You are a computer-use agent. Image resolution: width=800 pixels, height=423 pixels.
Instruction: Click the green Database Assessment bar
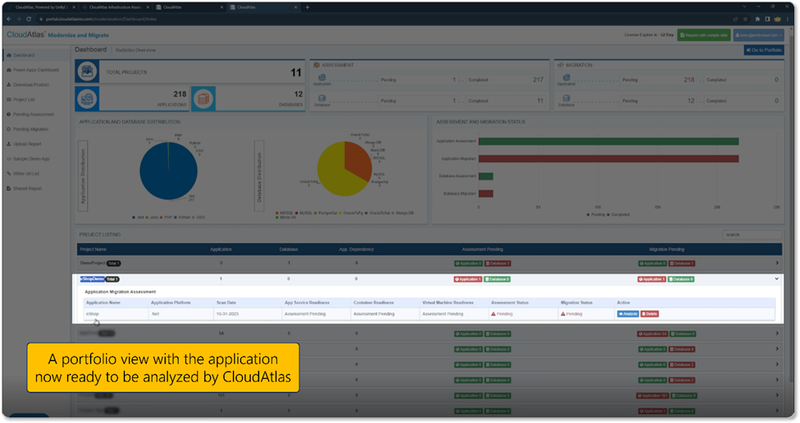[x=486, y=176]
